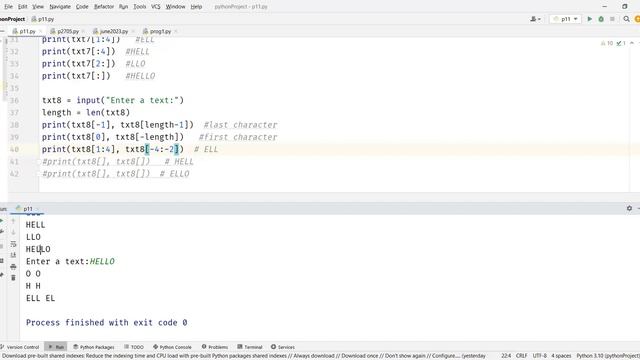Open the user account dropdown in the toolbar
This screenshot has width=640, height=360.
pyautogui.click(x=535, y=19)
